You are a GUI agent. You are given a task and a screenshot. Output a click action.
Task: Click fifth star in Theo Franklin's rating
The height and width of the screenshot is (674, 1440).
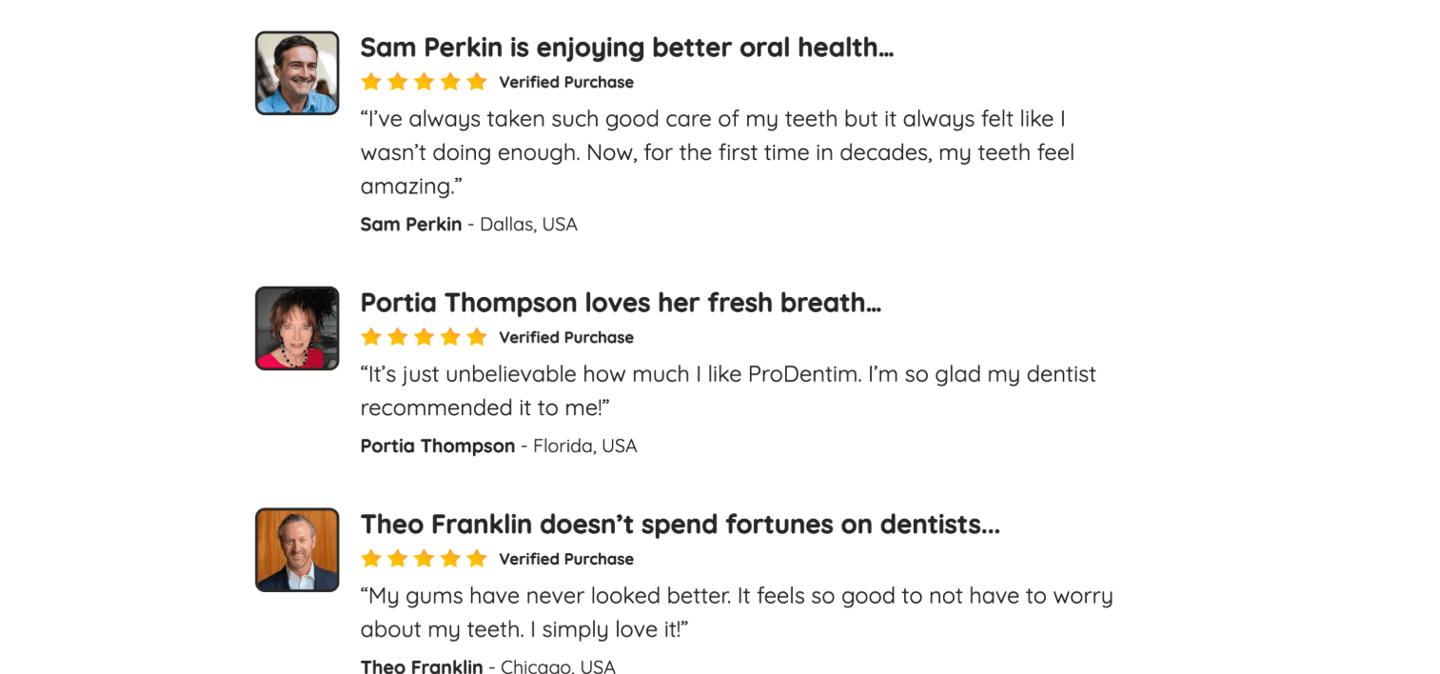click(477, 559)
